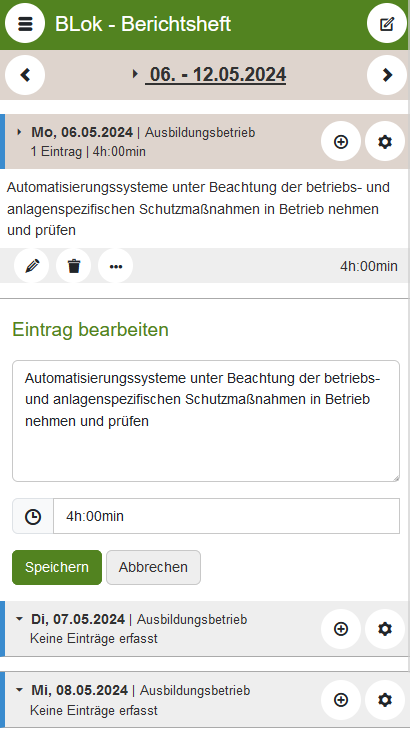Open more options ellipsis for entry
Image resolution: width=410 pixels, height=732 pixels.
click(x=116, y=266)
